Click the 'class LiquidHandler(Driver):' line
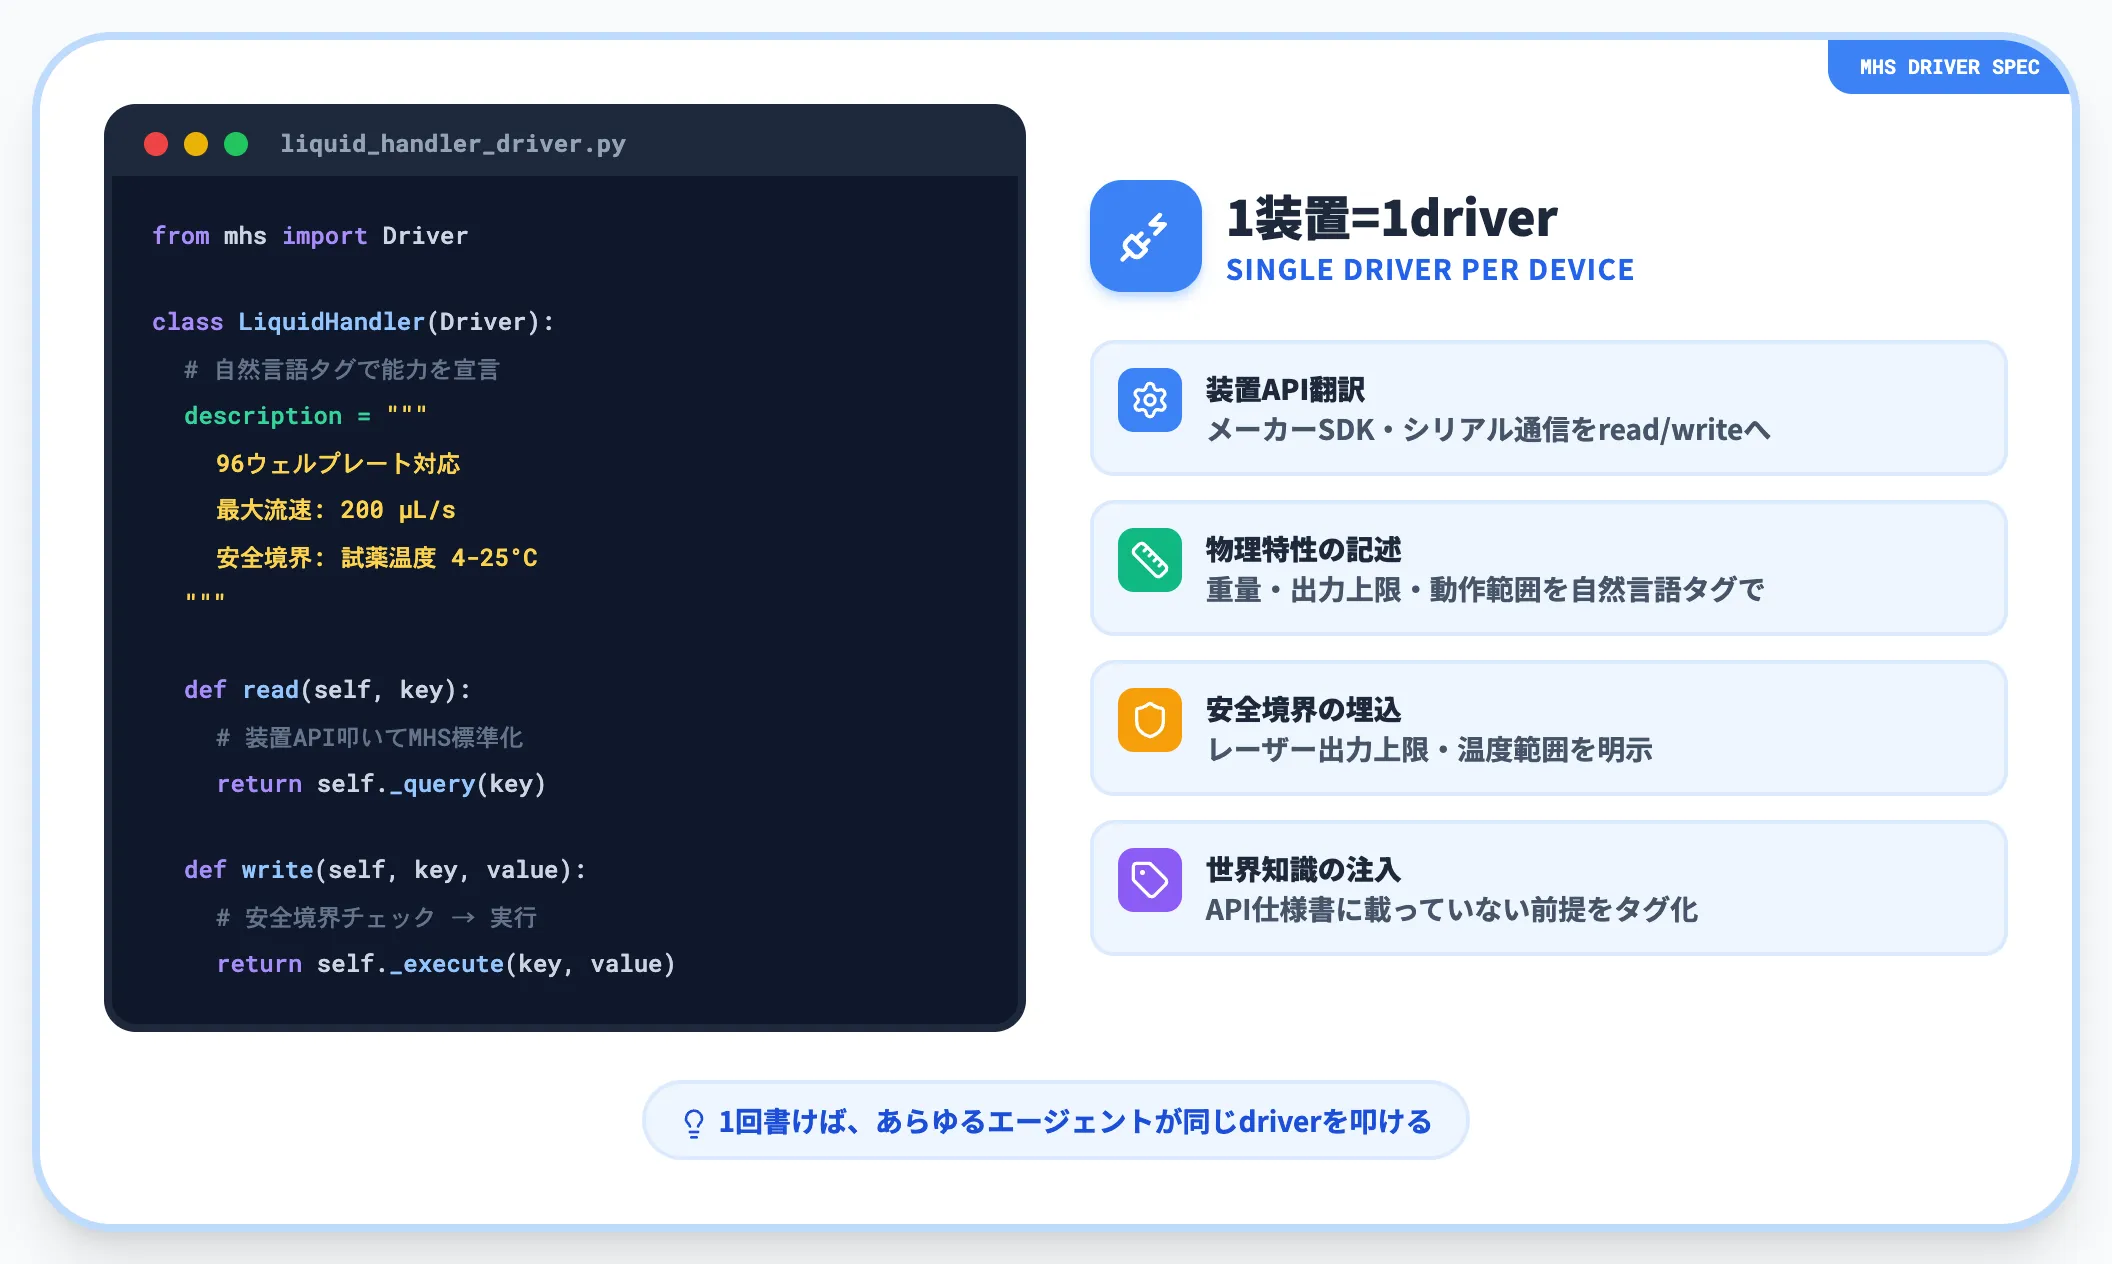 [353, 322]
